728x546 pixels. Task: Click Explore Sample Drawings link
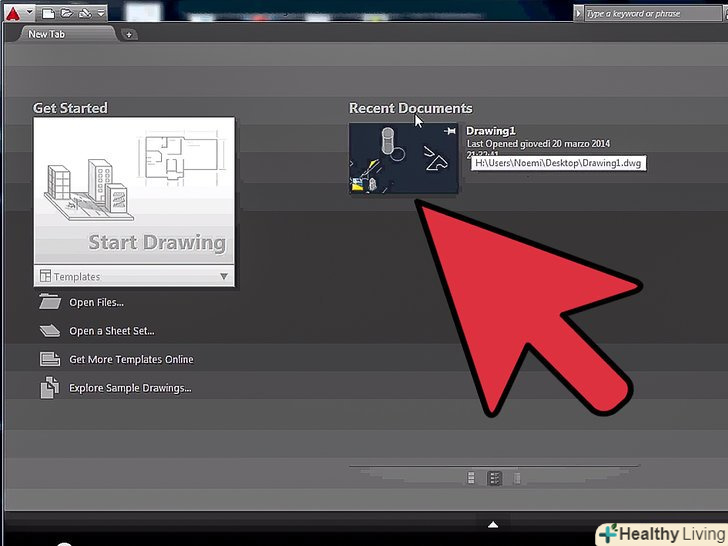point(129,388)
